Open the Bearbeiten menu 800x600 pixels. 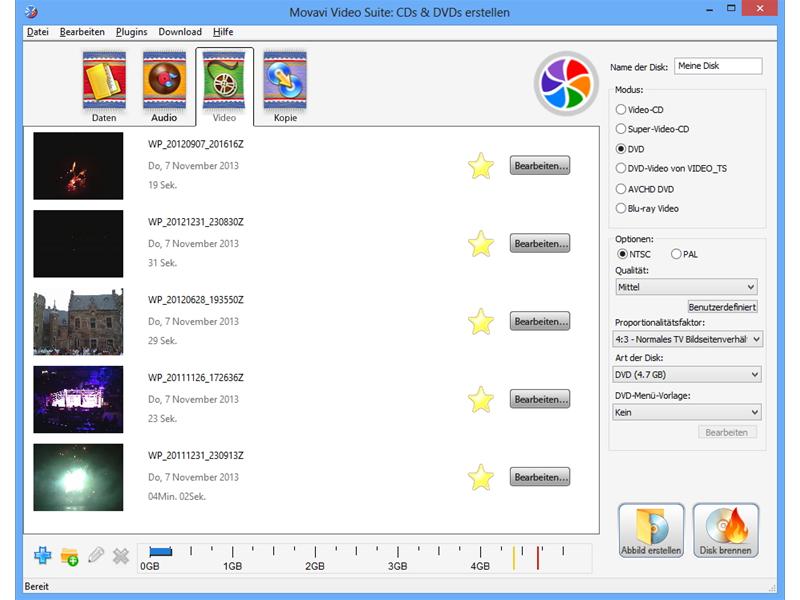[82, 32]
